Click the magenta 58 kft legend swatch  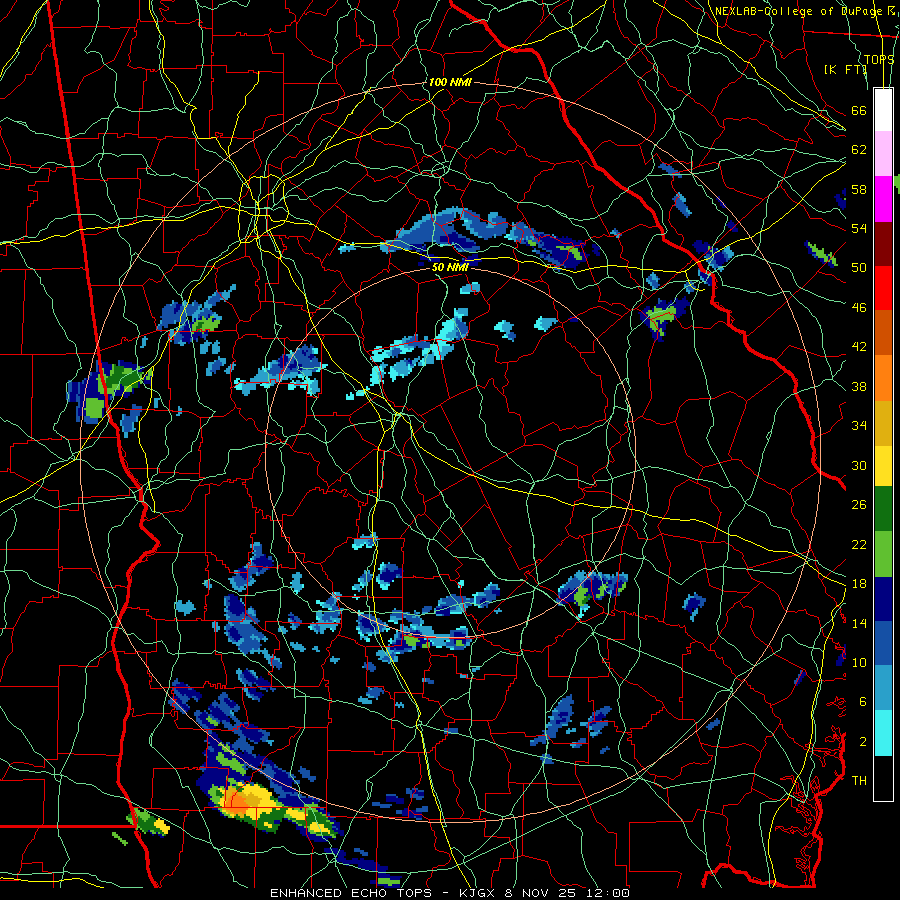pyautogui.click(x=883, y=199)
